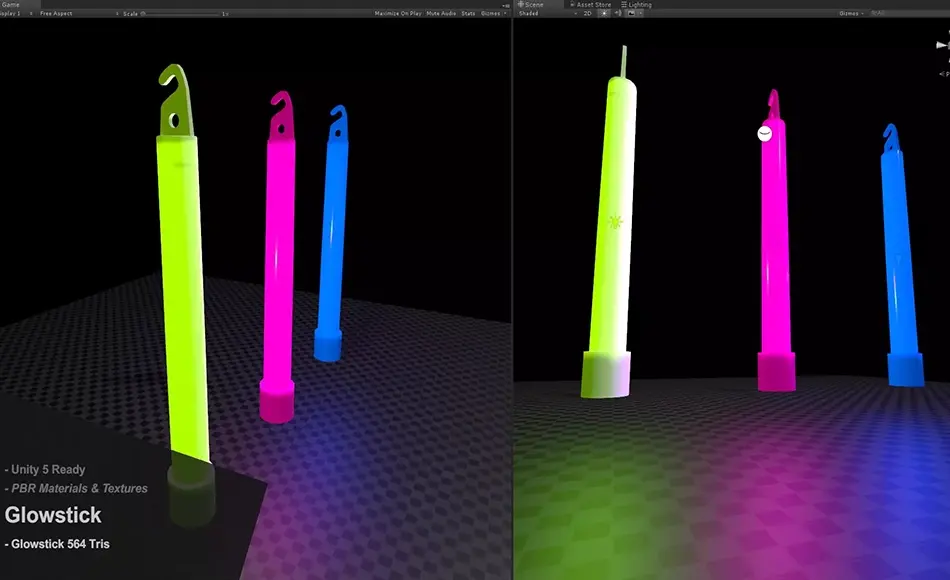The width and height of the screenshot is (950, 580).
Task: Toggle scene audio speaker icon
Action: (x=618, y=13)
